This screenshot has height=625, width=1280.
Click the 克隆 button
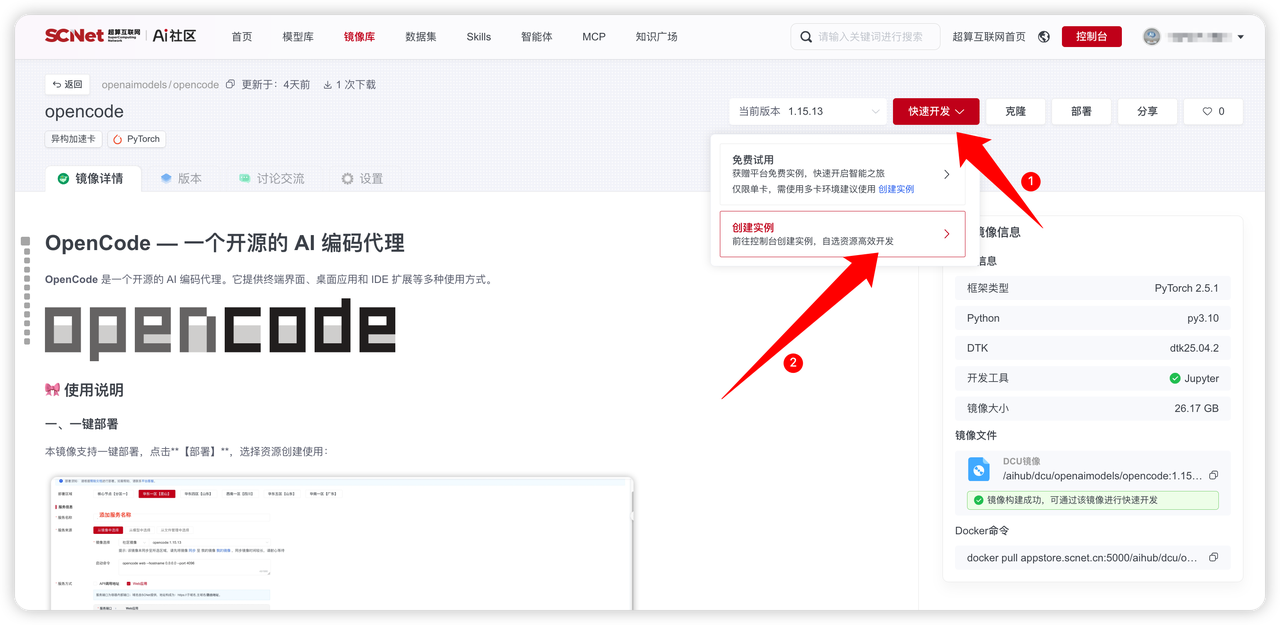pyautogui.click(x=1015, y=111)
